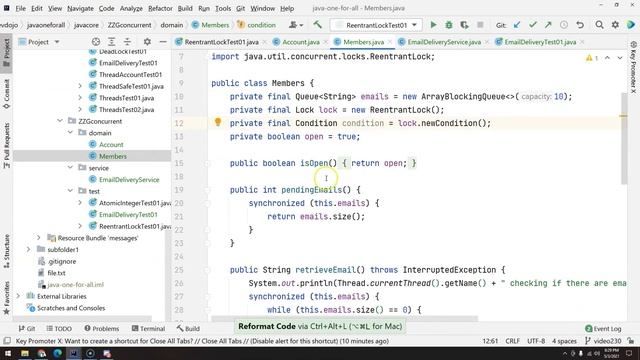Click CRLF line separator in status bar
This screenshot has width=640, height=360.
pyautogui.click(x=512, y=341)
